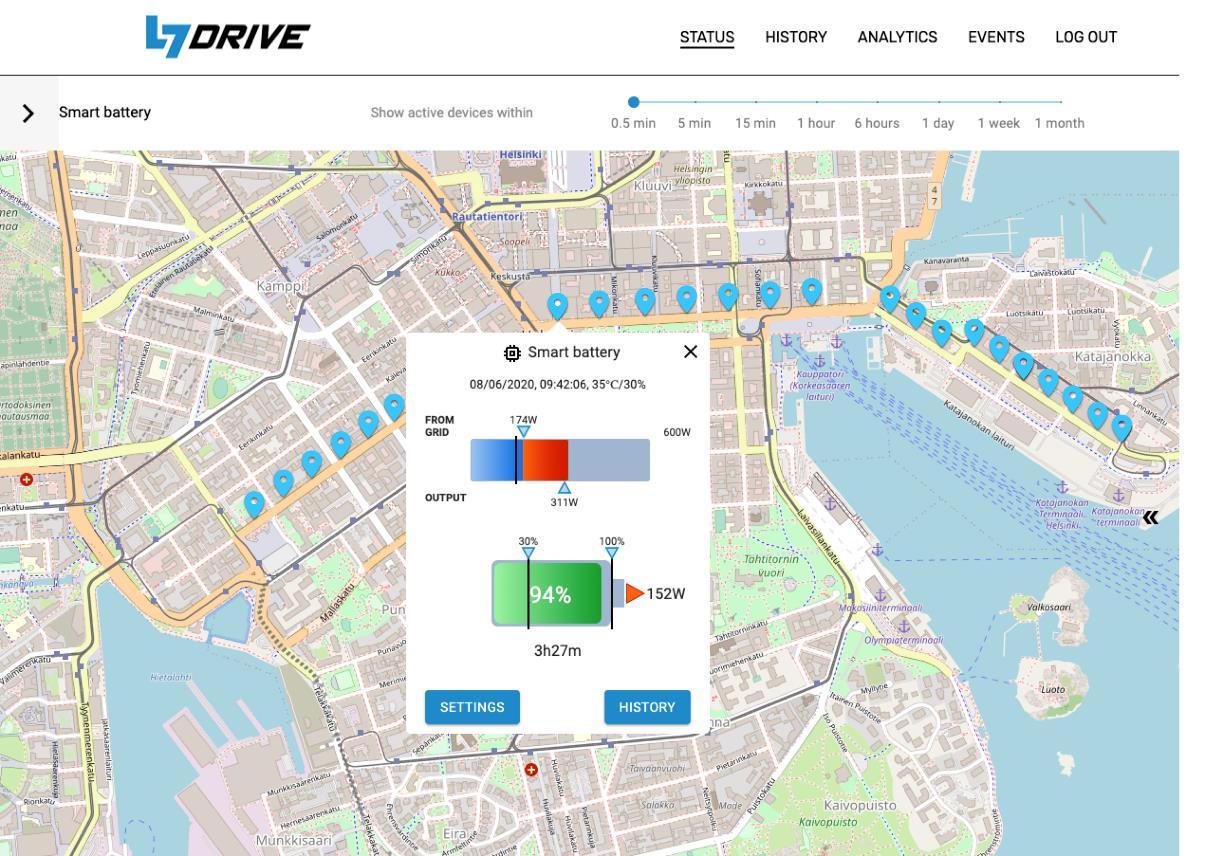This screenshot has height=856, width=1219.
Task: Collapse the right panel via double-chevron
Action: pos(1152,516)
